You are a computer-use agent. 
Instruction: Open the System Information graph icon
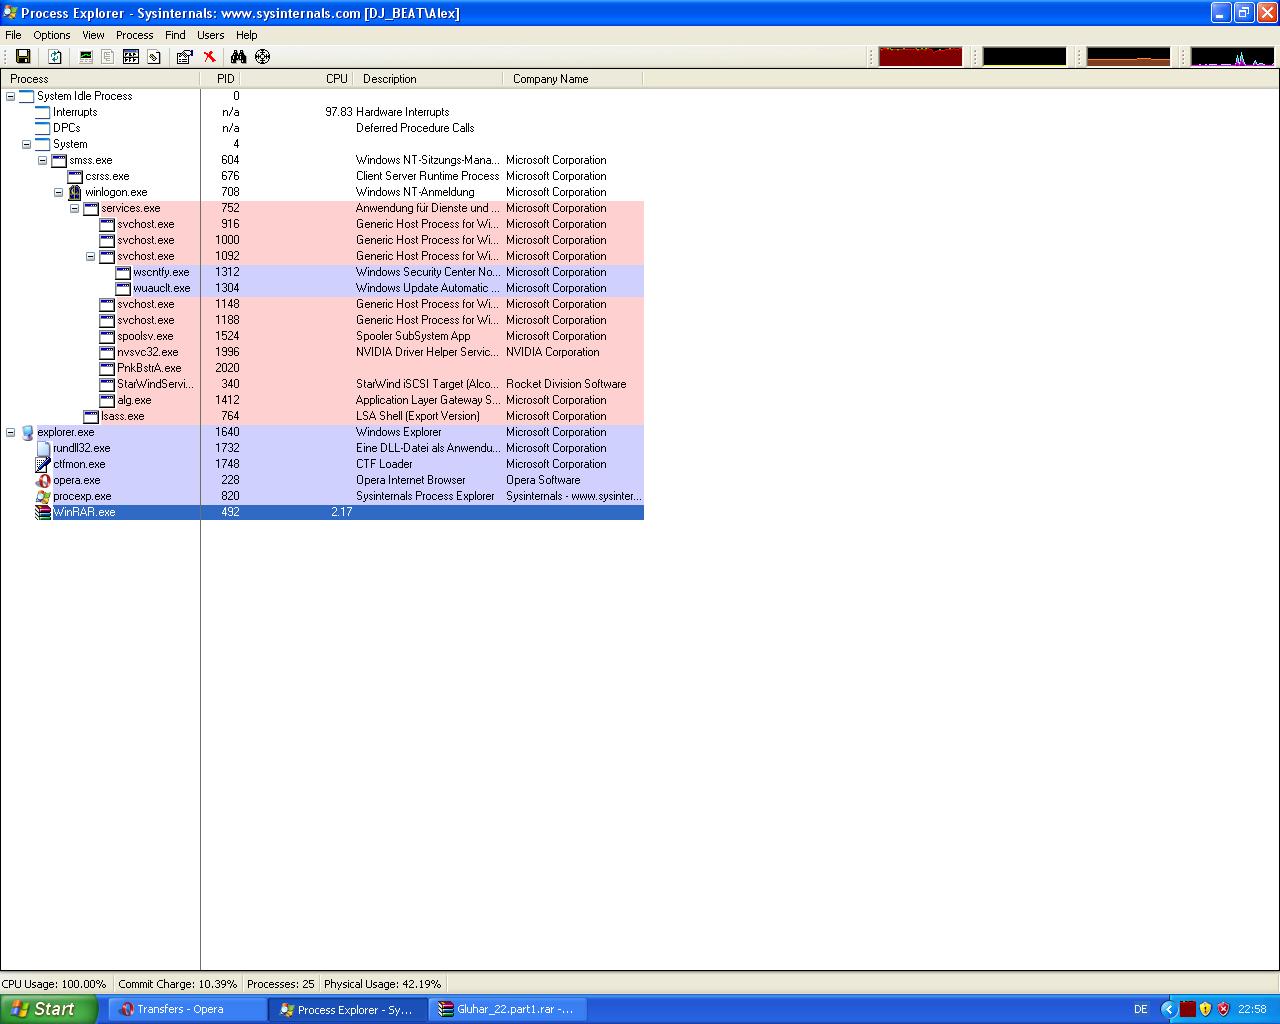pos(86,57)
